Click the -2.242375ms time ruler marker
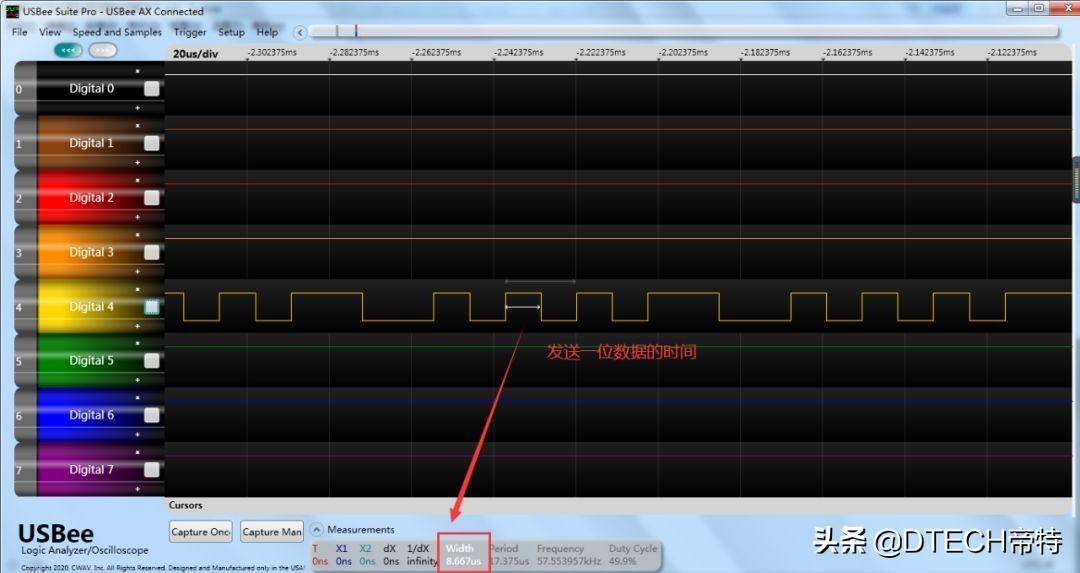1080x573 pixels. [x=518, y=52]
